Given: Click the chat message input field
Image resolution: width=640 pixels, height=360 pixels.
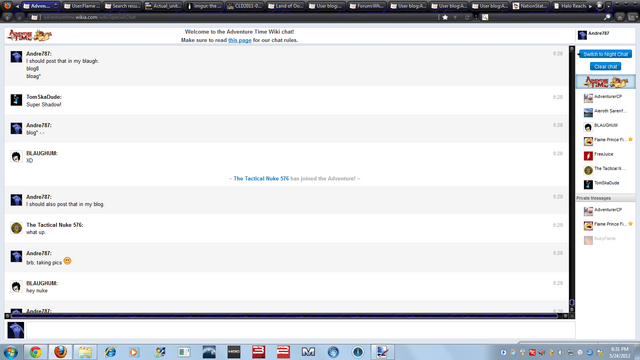Looking at the screenshot, I should [x=301, y=330].
